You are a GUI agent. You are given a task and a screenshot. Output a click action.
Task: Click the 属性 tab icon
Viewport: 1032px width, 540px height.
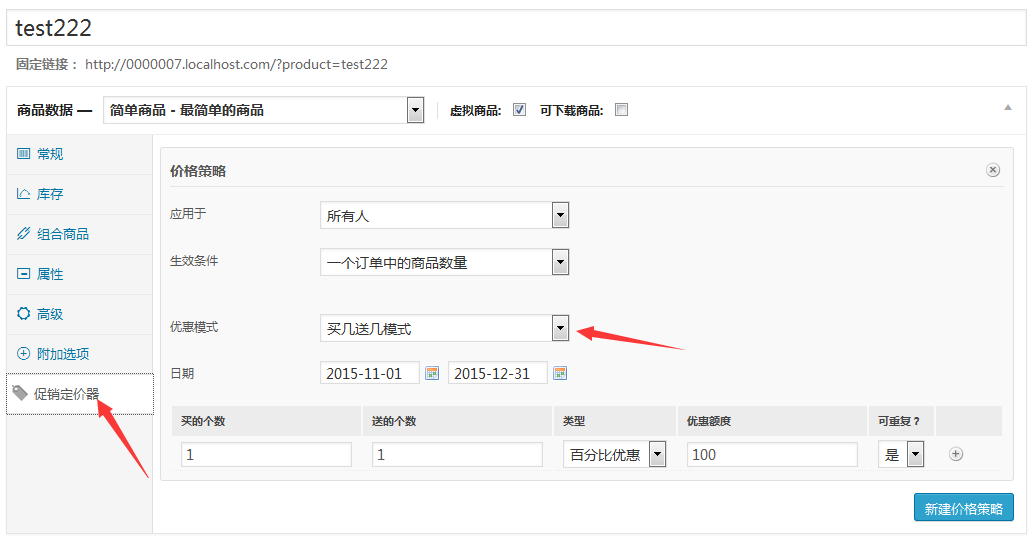click(24, 274)
